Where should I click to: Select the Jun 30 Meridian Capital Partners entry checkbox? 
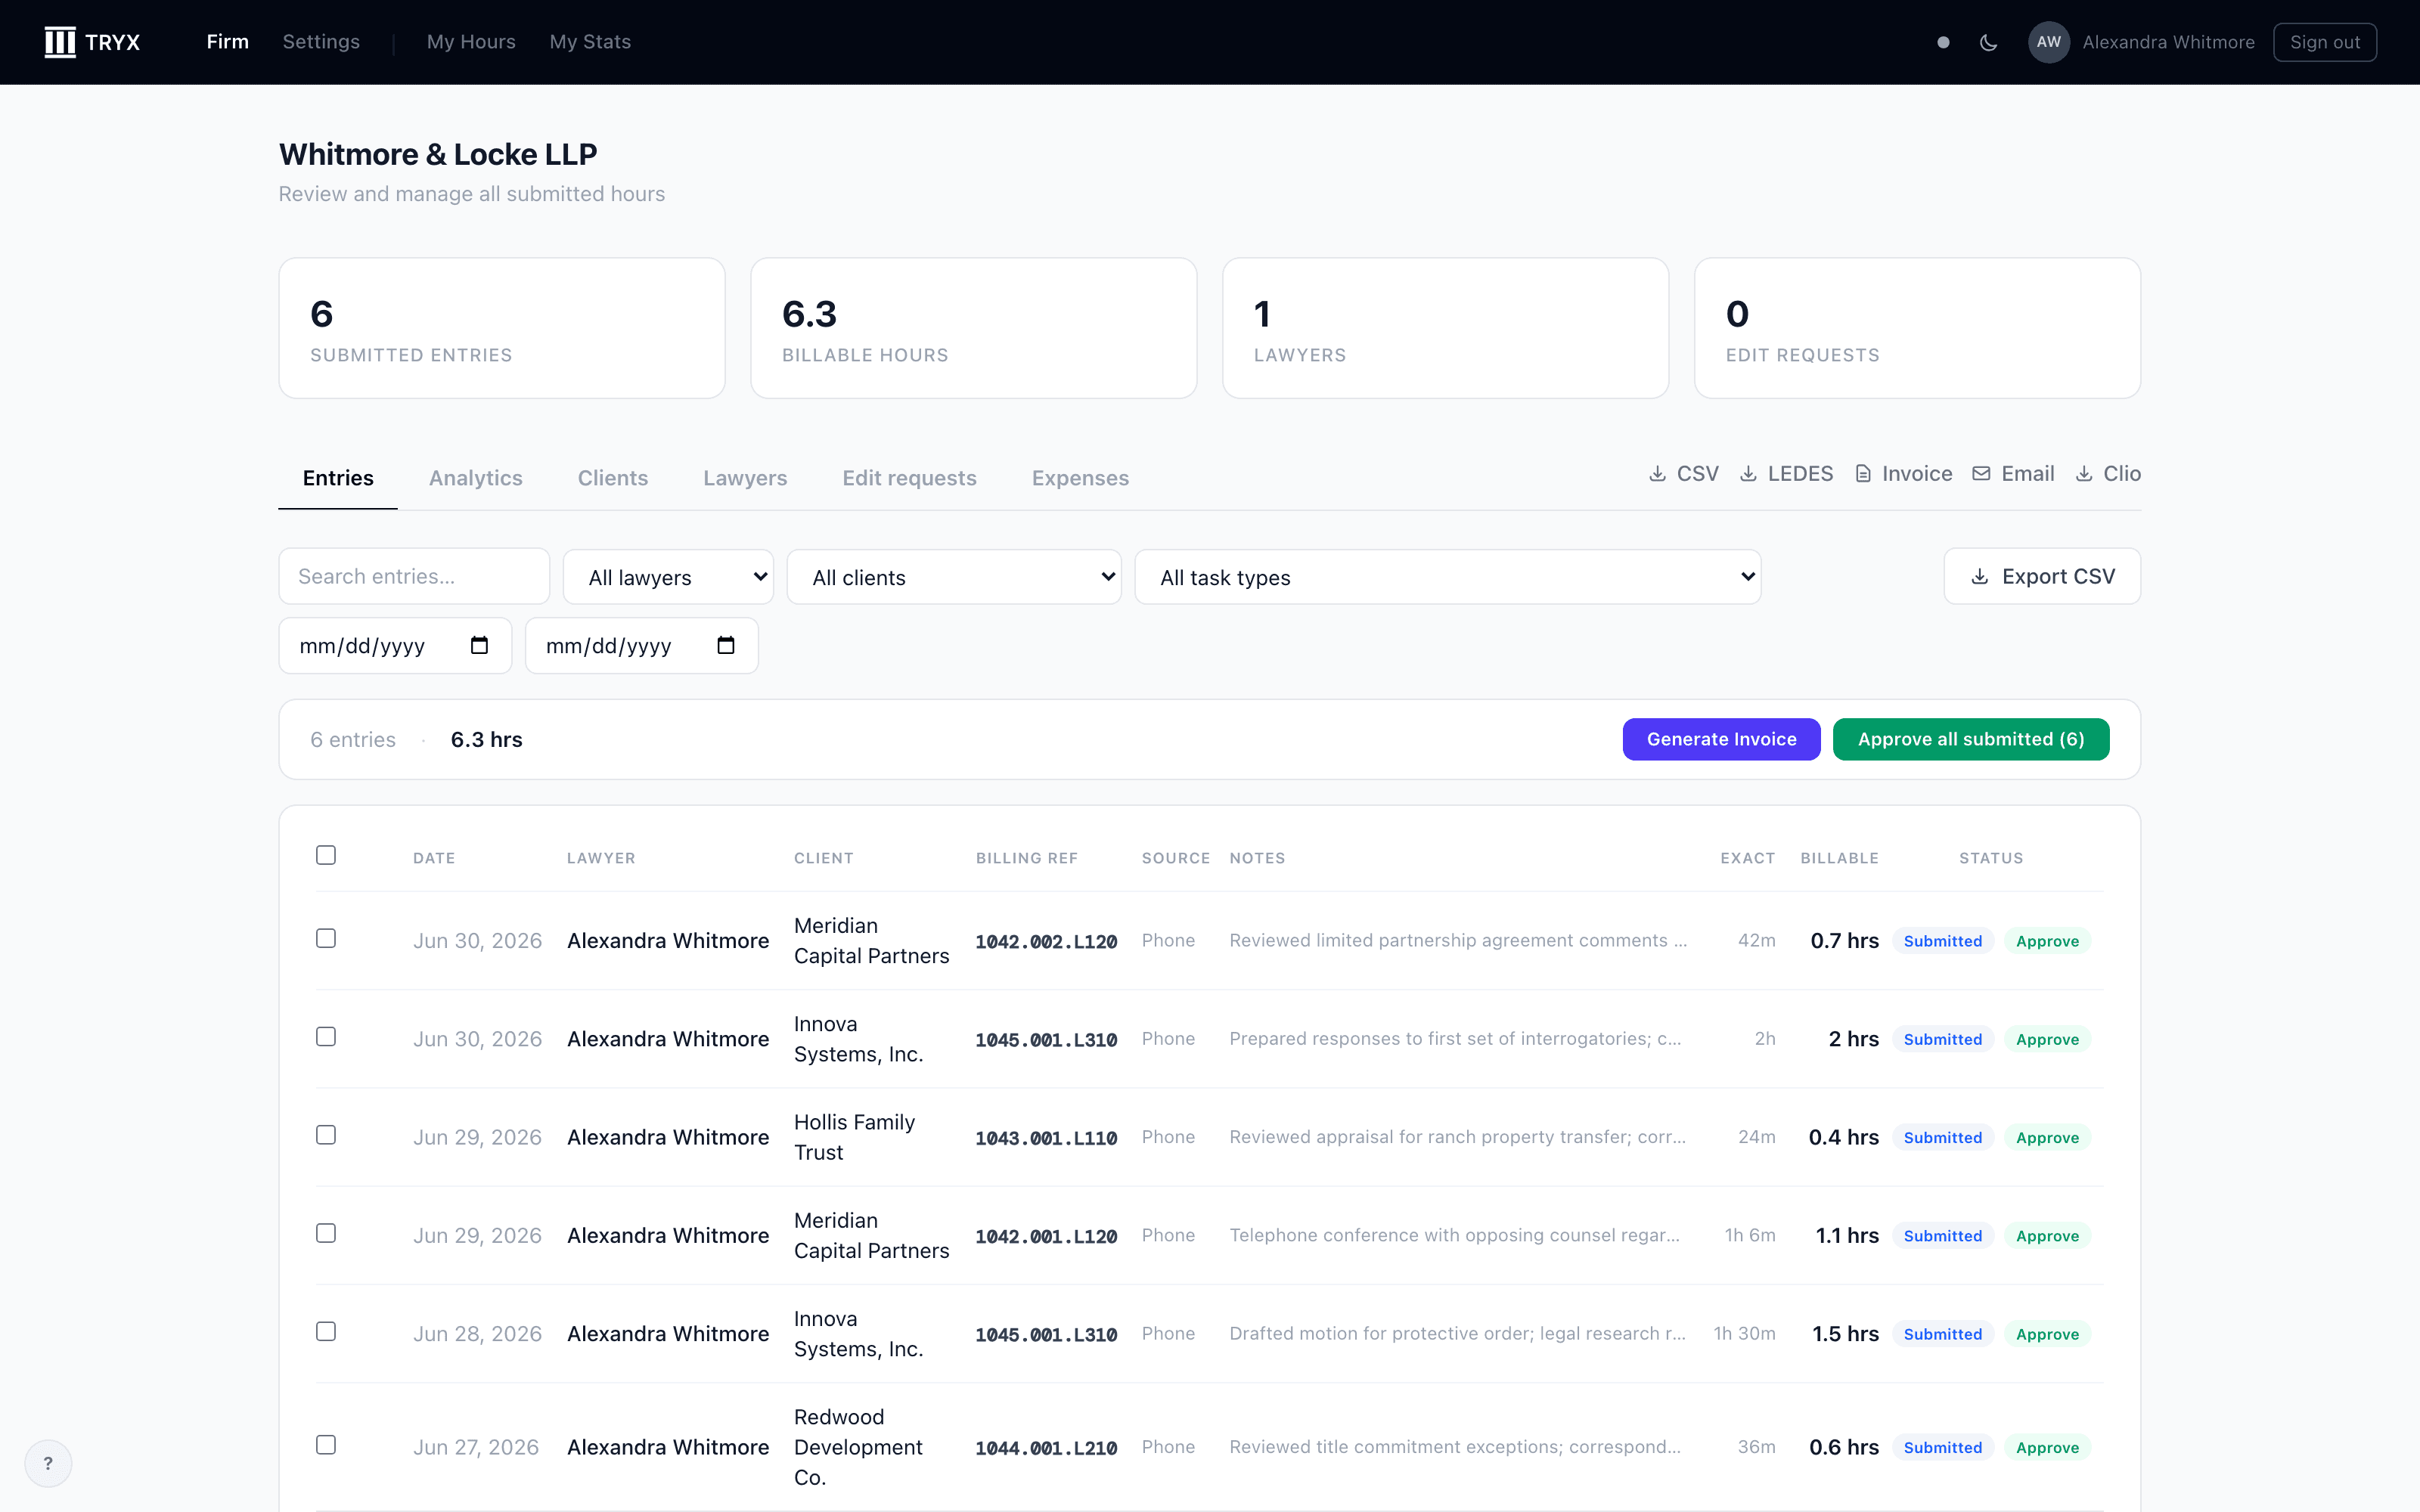click(x=326, y=938)
